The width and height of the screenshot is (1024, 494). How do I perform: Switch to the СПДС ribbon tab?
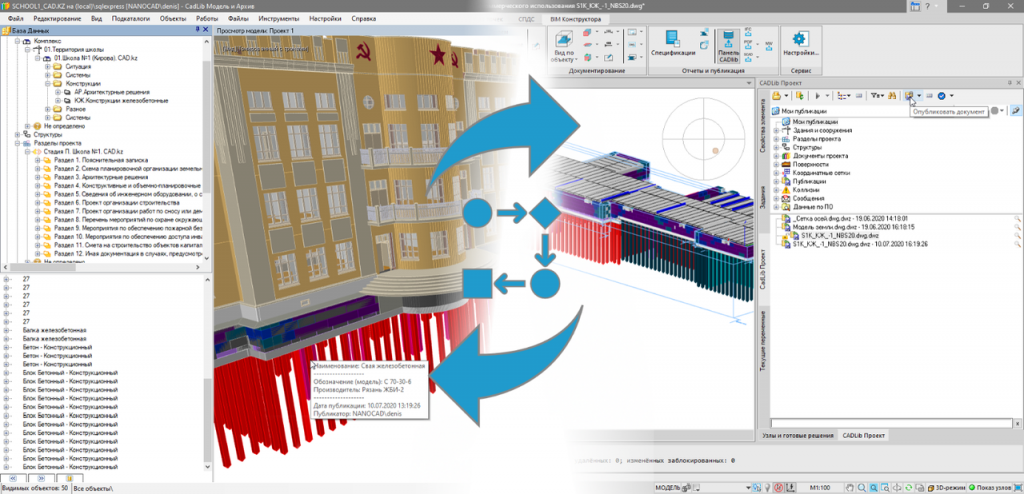pos(526,20)
